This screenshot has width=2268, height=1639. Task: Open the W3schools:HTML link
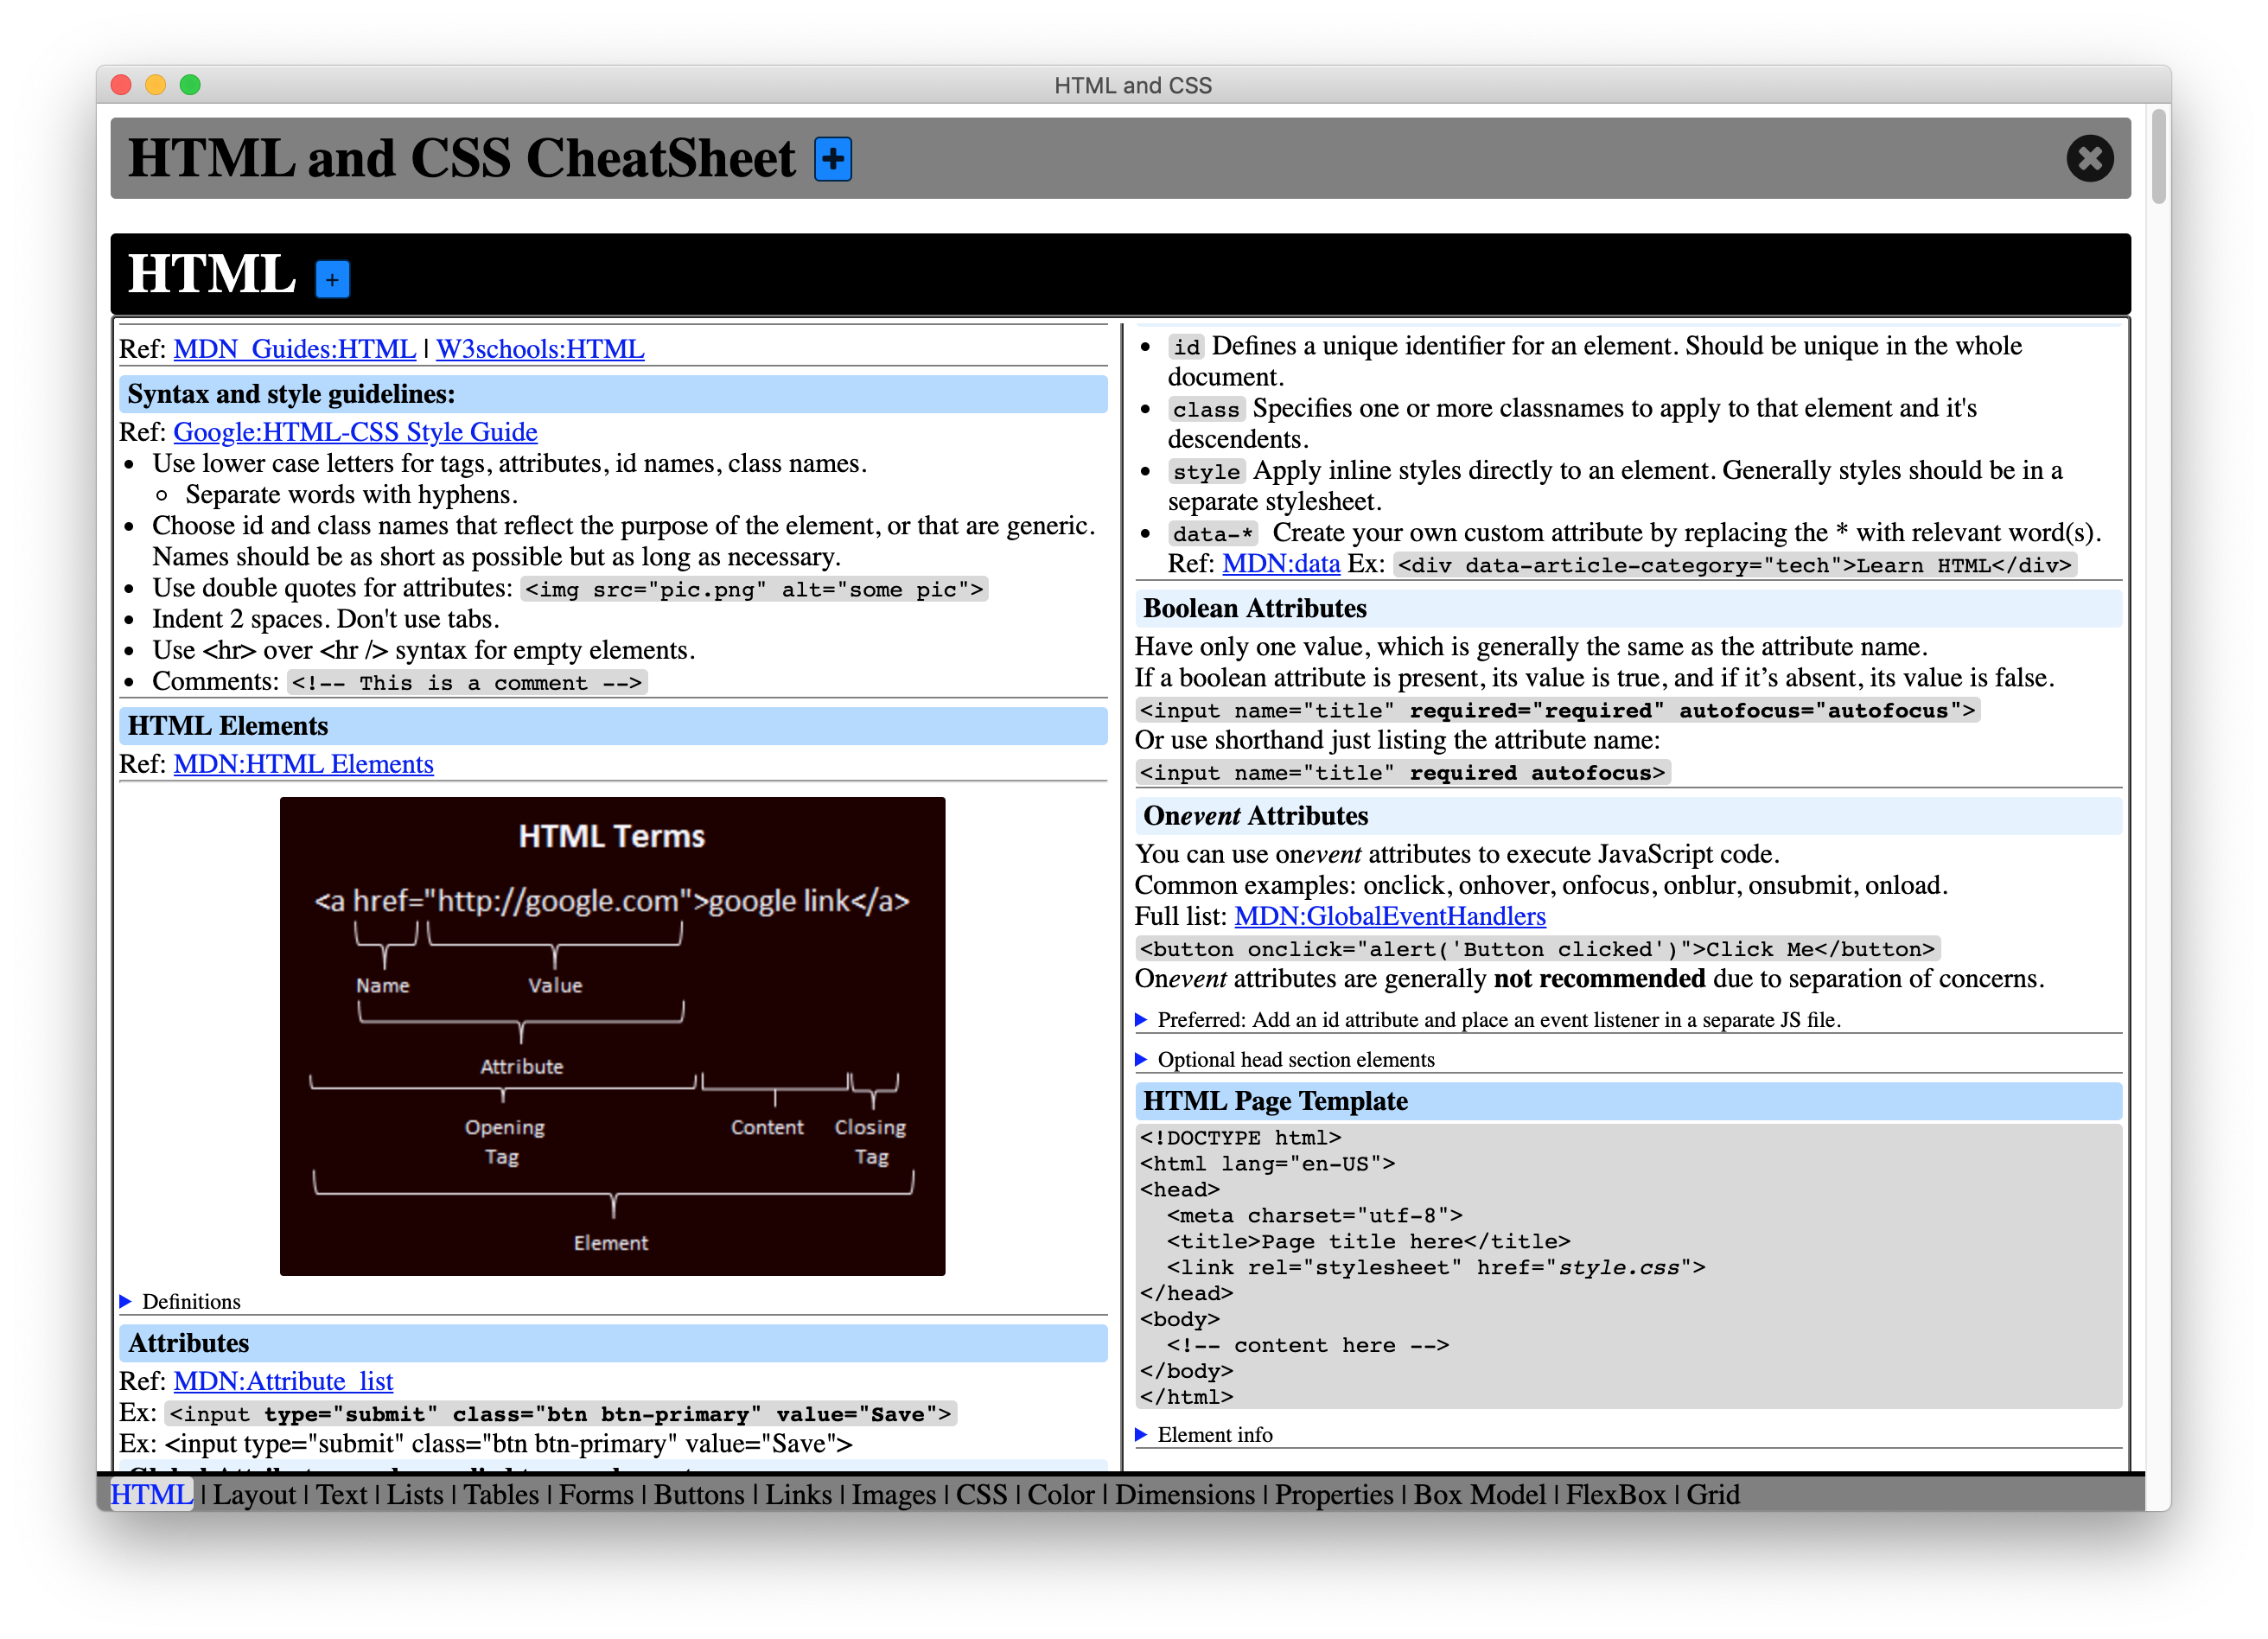click(x=540, y=348)
